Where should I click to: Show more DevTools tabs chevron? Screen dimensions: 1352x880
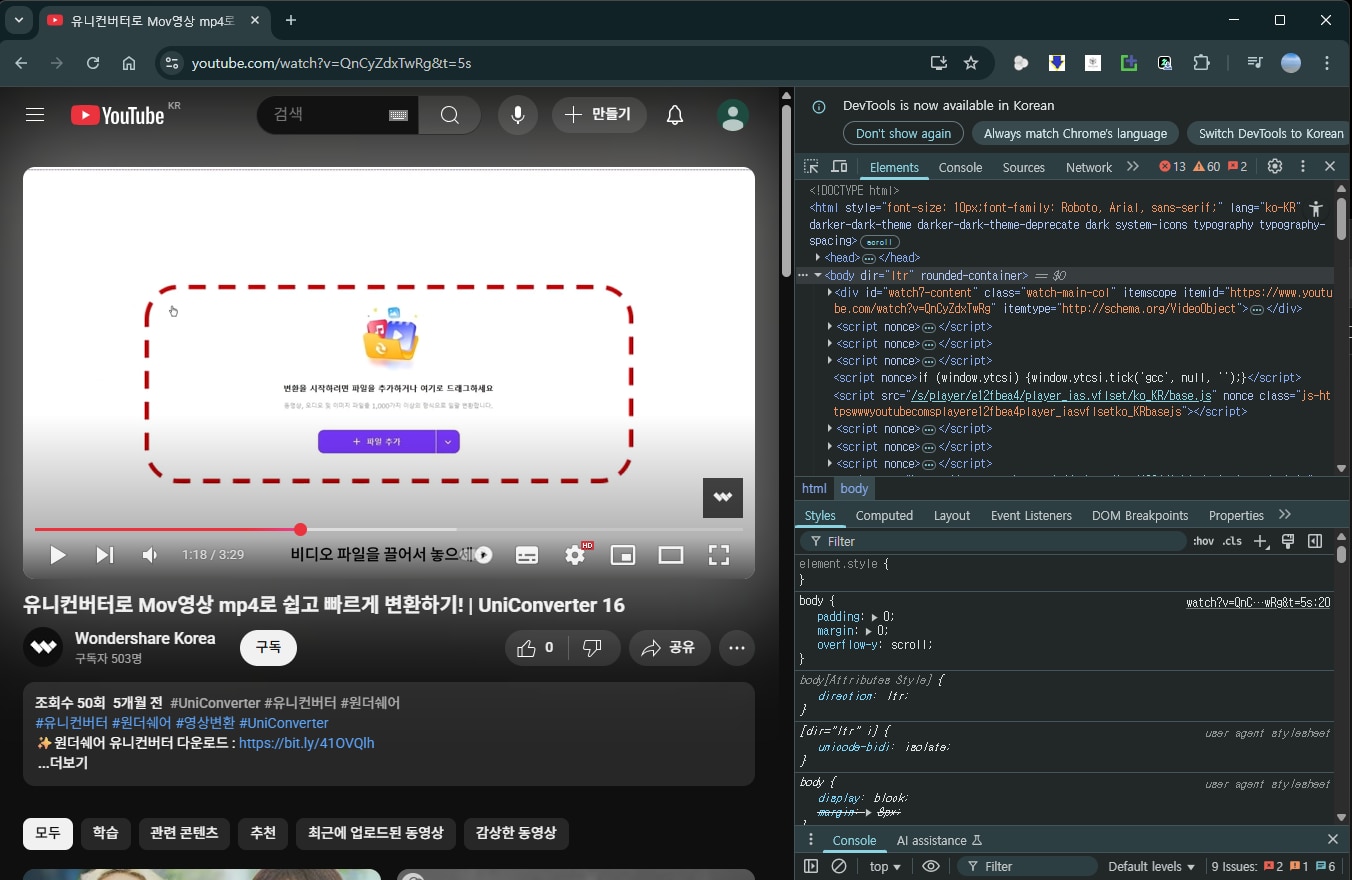coord(1132,166)
